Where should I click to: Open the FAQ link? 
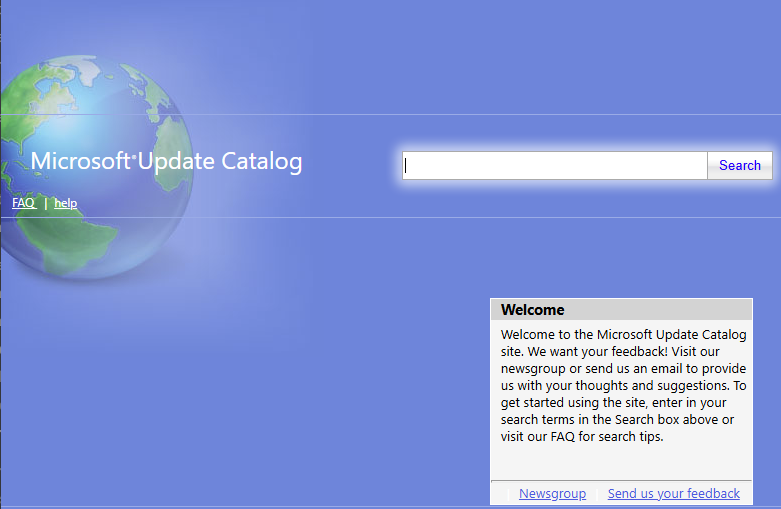[23, 203]
